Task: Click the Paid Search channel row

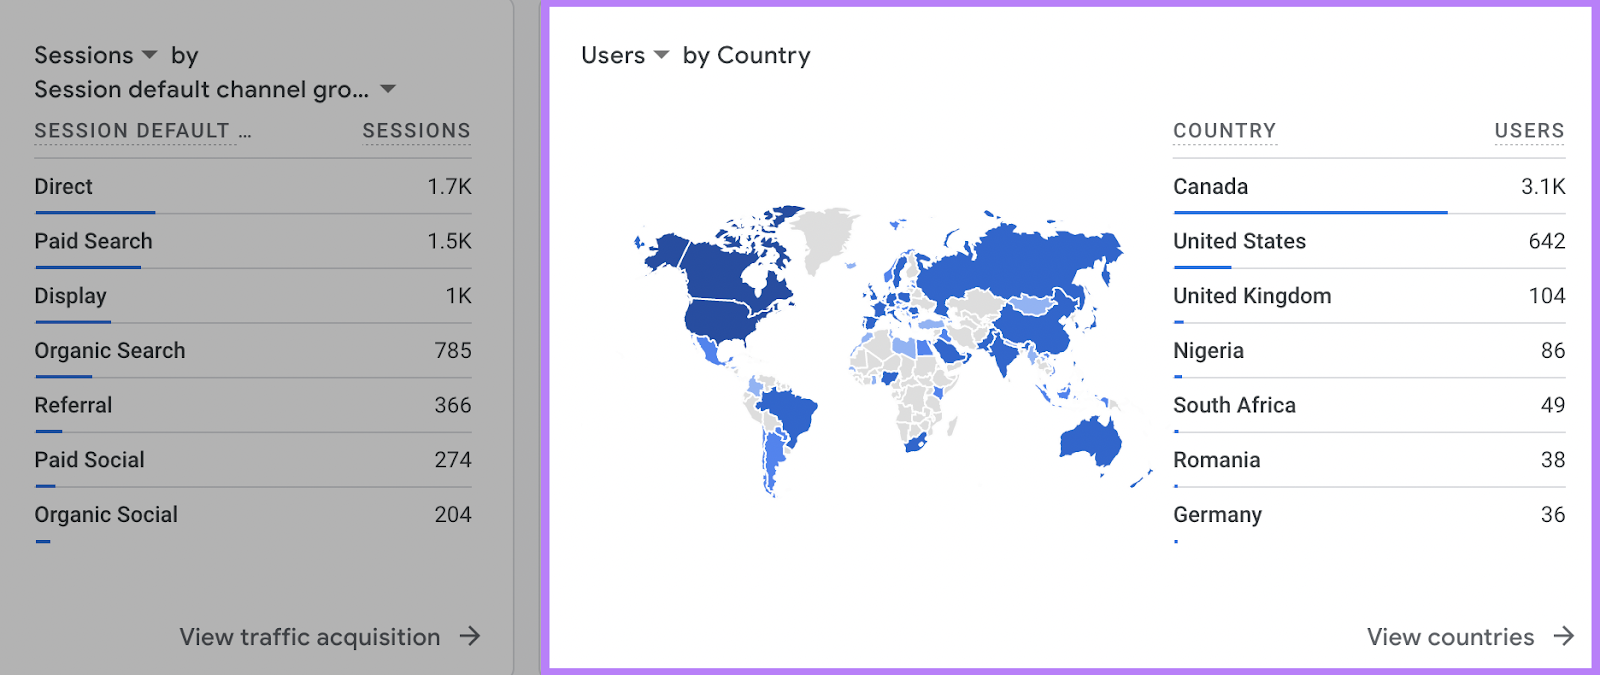Action: tap(93, 242)
